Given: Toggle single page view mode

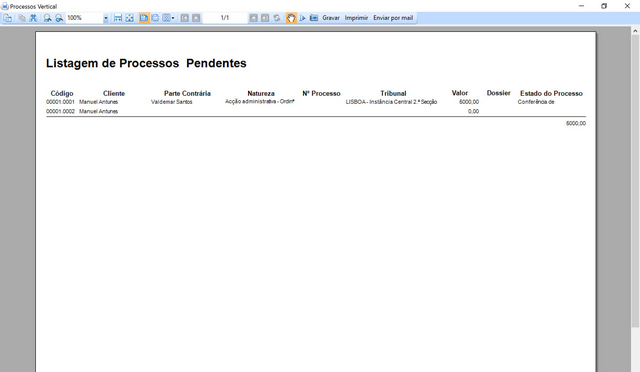Looking at the screenshot, I should (x=144, y=18).
